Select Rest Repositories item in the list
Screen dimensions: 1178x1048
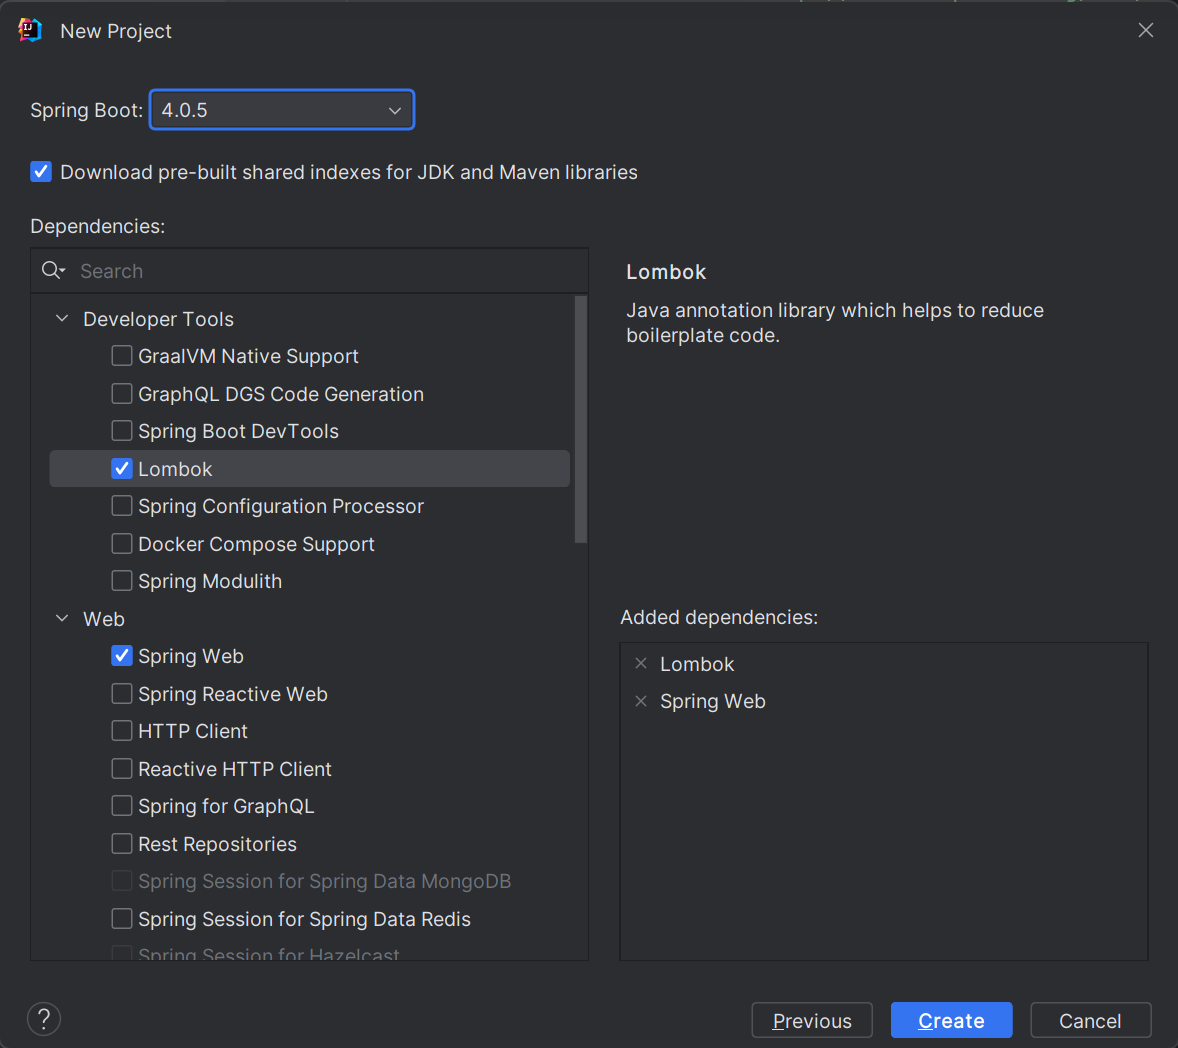pos(217,844)
